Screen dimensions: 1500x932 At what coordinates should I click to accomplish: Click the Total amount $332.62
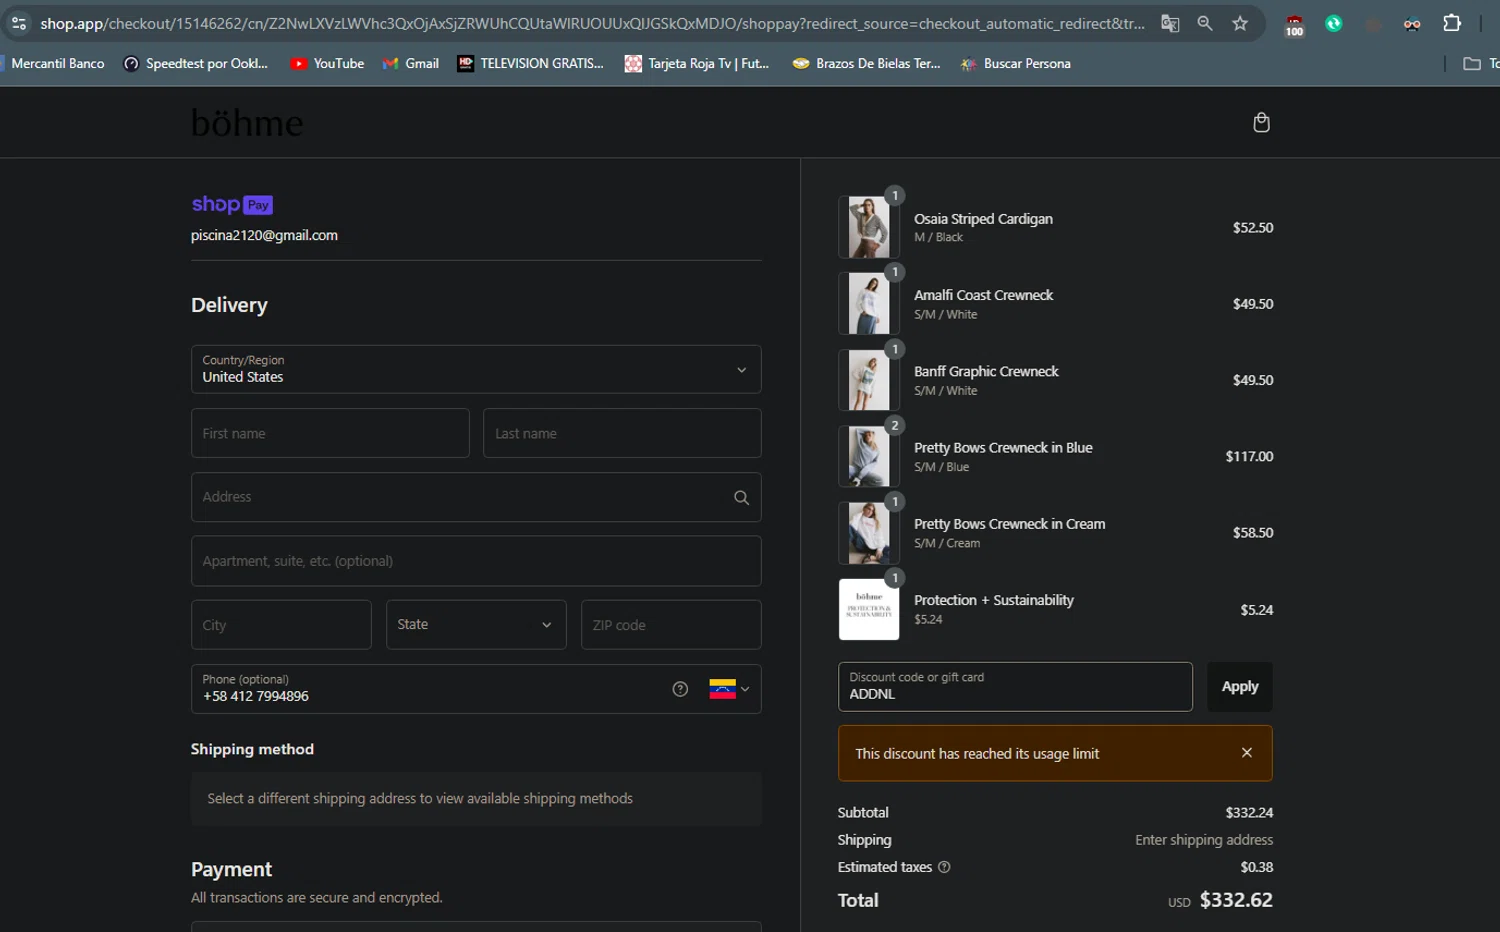click(1236, 900)
